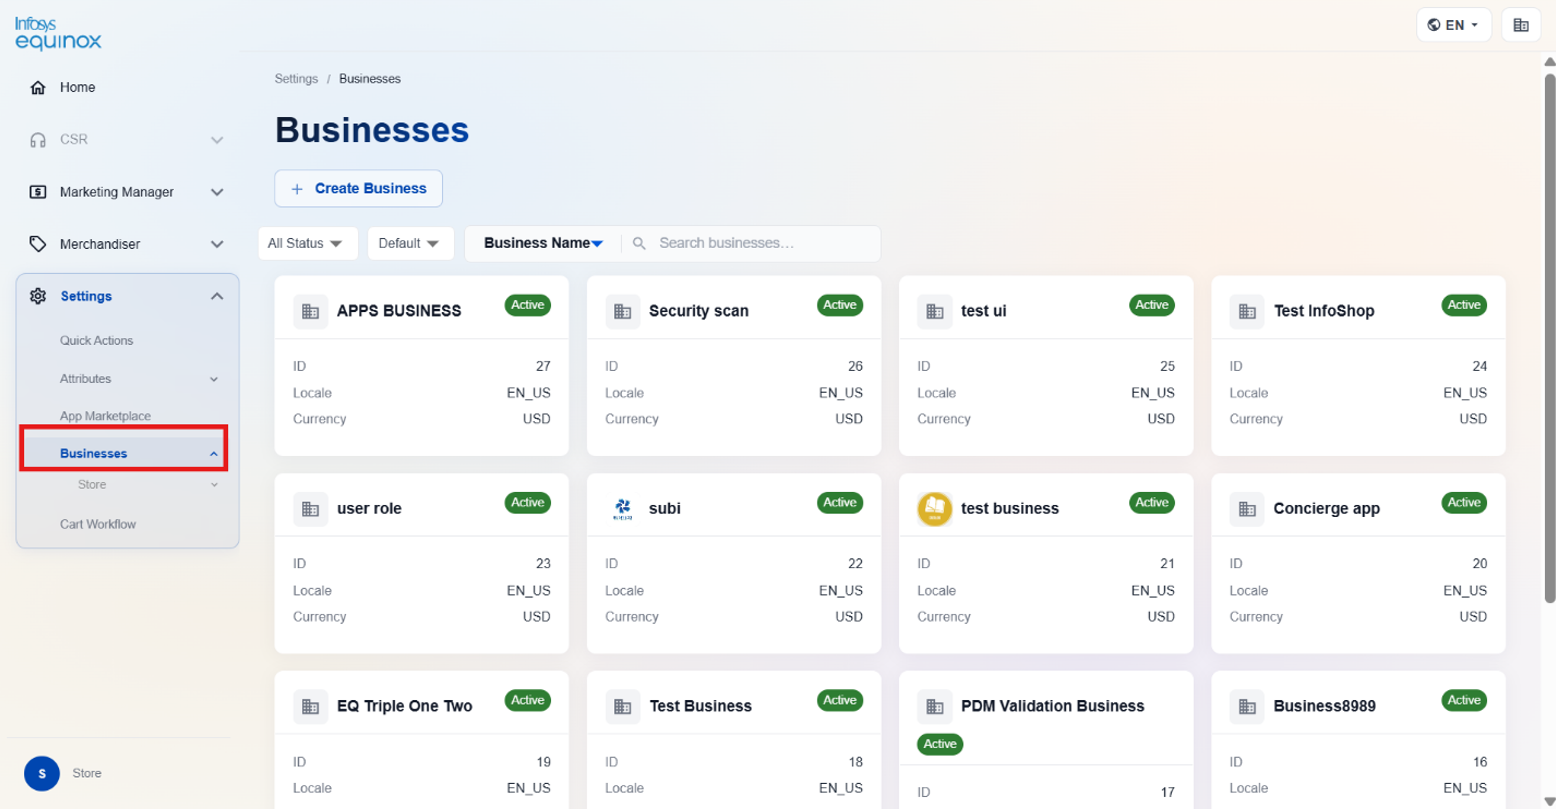The width and height of the screenshot is (1556, 809).
Task: Click the subi business logo
Action: point(622,509)
